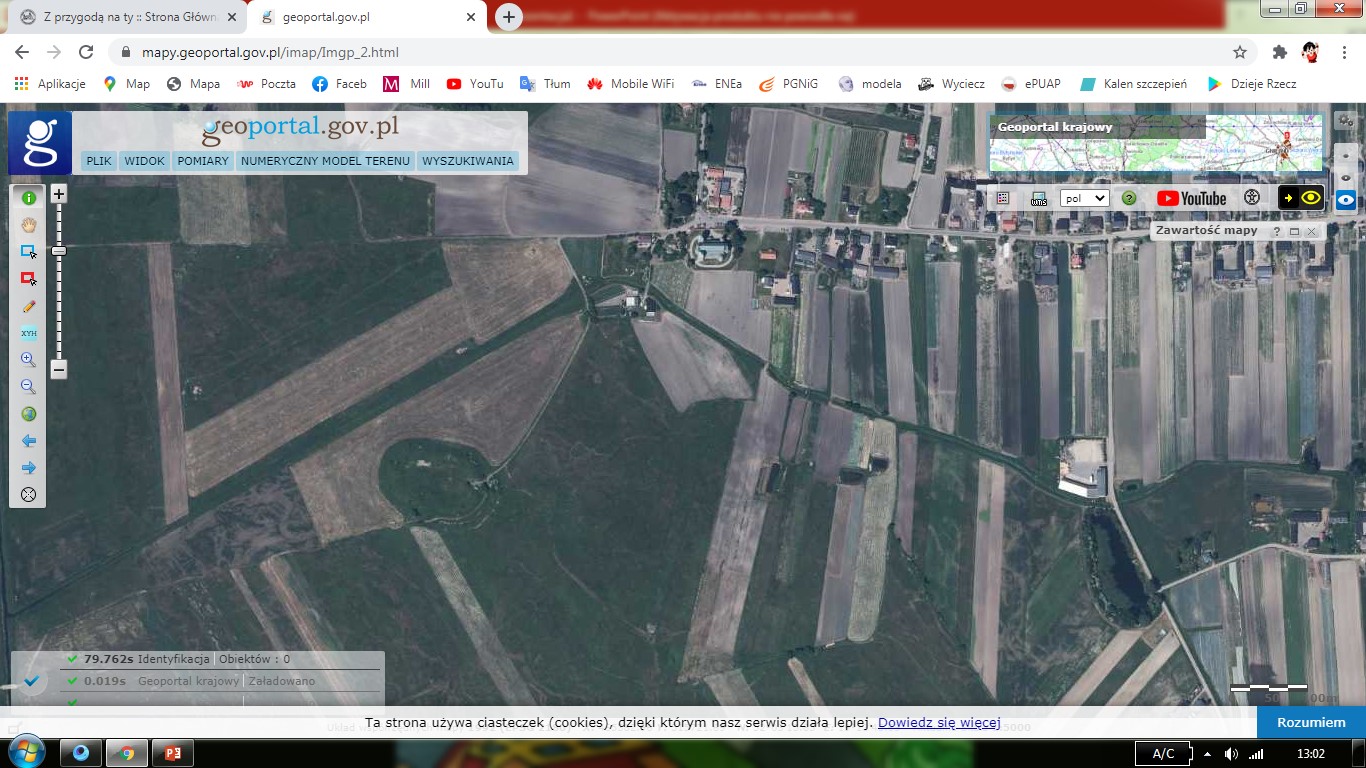Switch to the Z przygodą na ty tab
Image resolution: width=1366 pixels, height=768 pixels.
click(125, 17)
